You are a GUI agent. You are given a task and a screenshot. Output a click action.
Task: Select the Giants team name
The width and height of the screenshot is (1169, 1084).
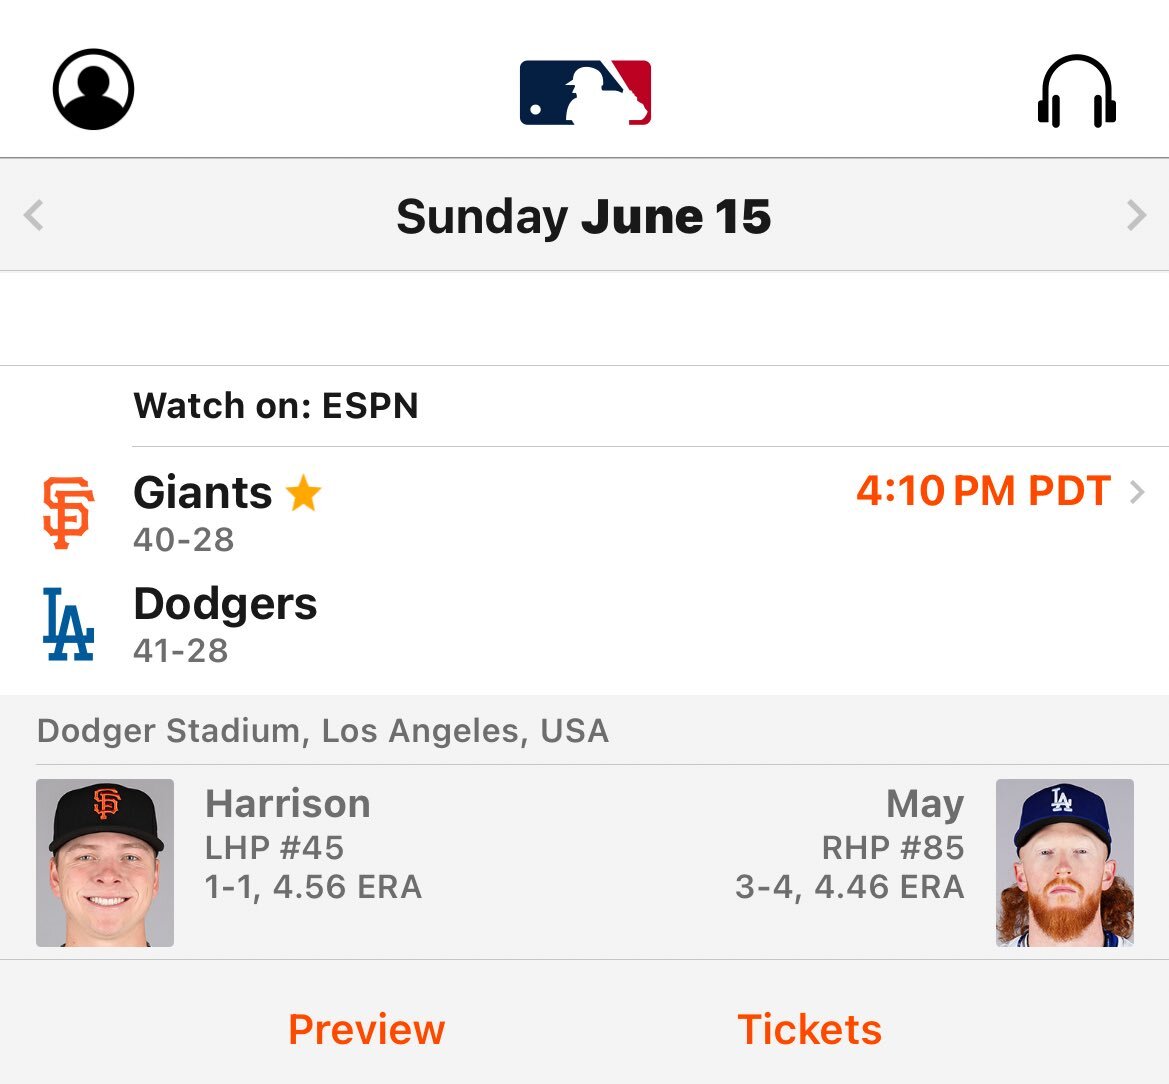(x=203, y=493)
